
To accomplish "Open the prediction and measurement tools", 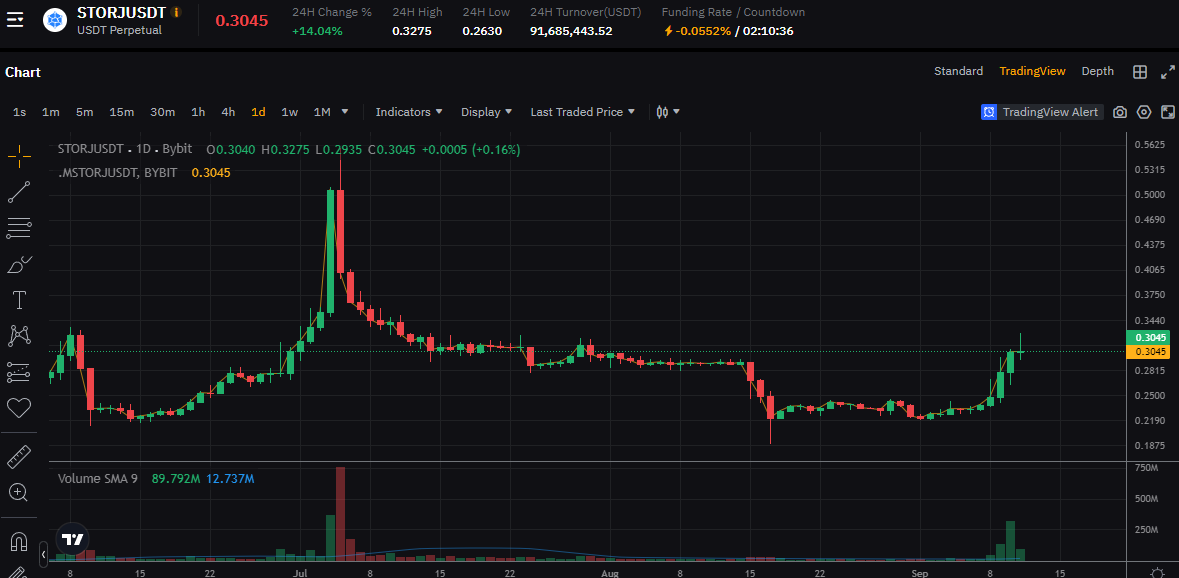I will [19, 372].
